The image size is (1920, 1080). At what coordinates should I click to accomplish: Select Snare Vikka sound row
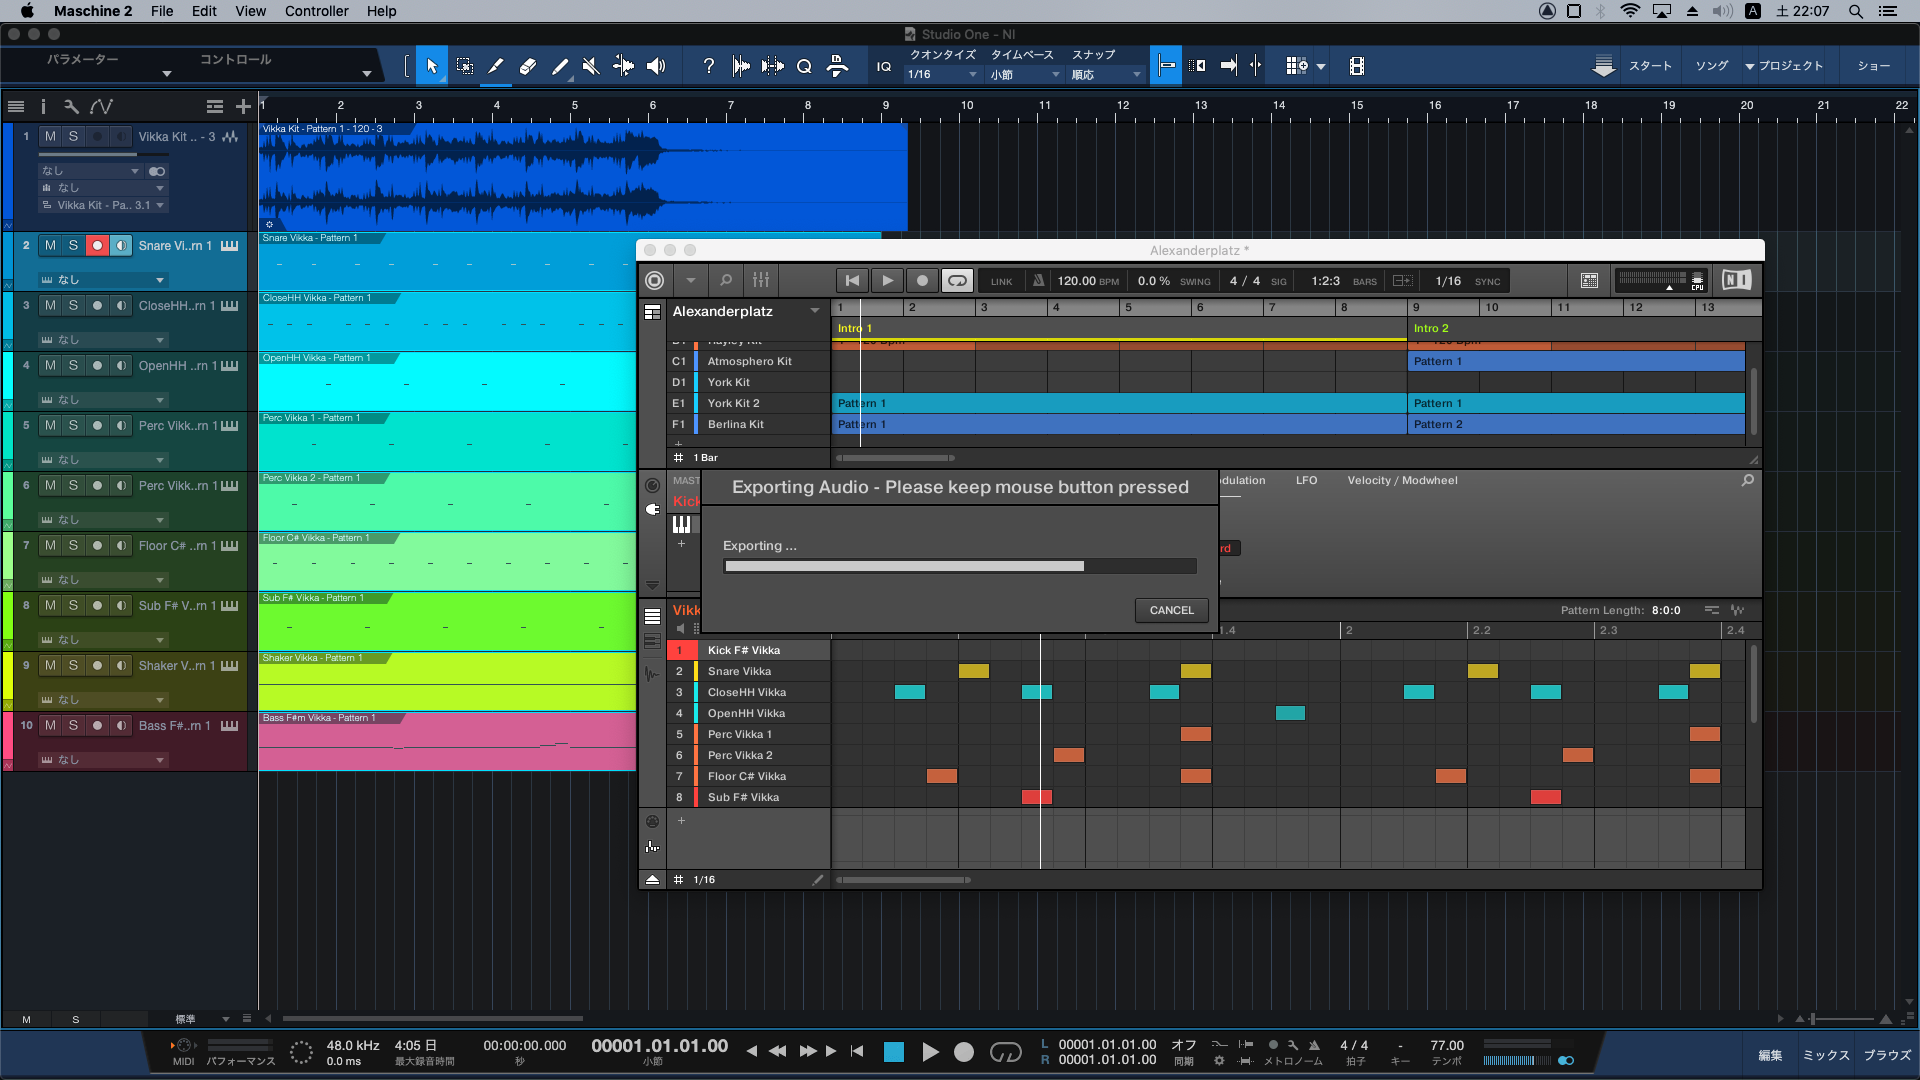point(749,671)
